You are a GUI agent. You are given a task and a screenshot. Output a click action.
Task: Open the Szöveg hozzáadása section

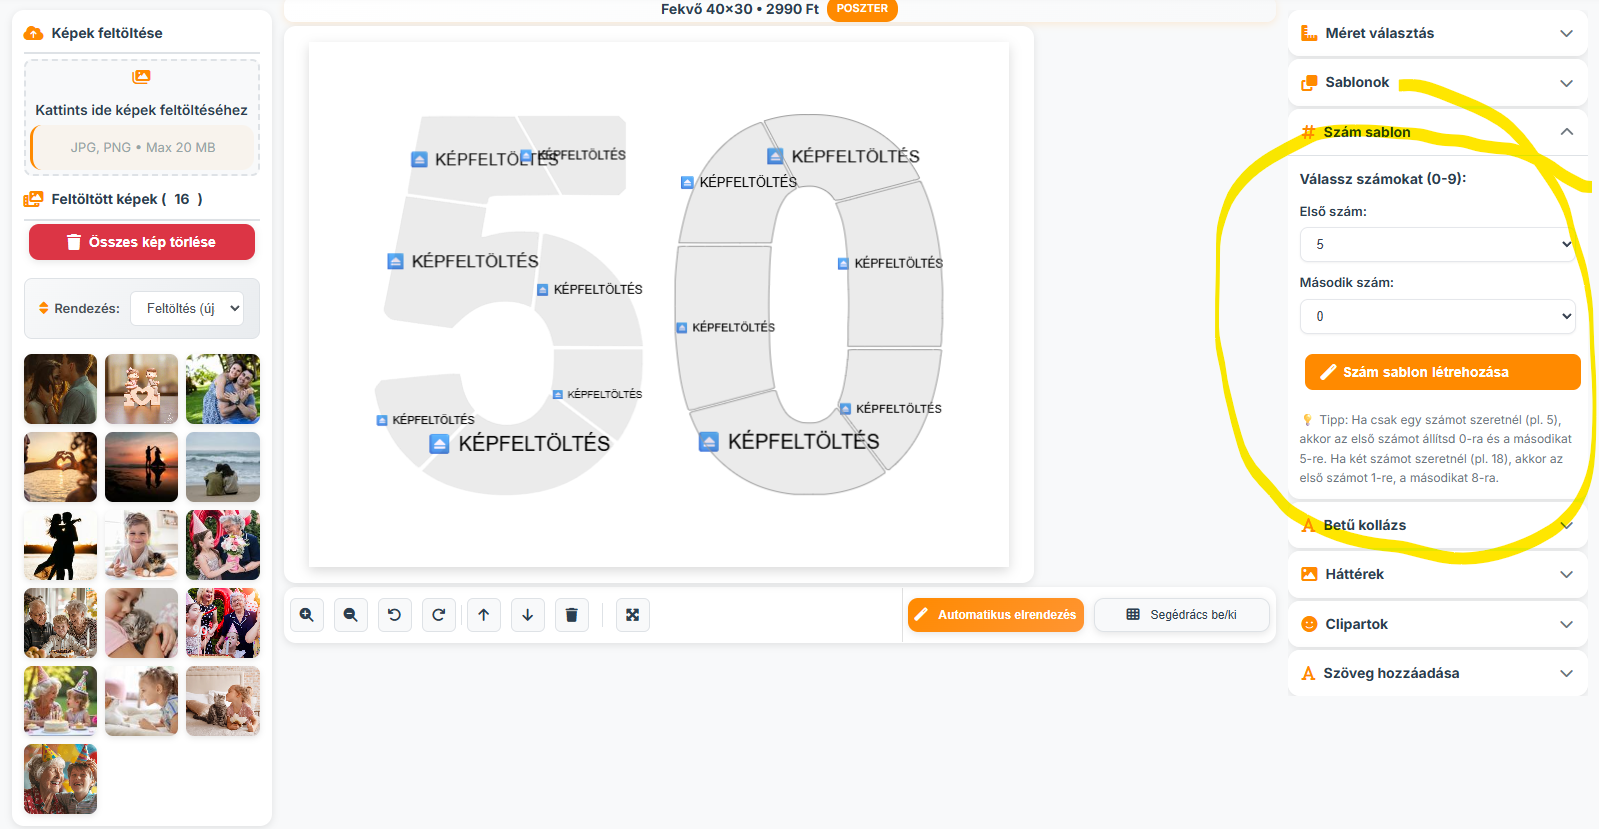[1437, 673]
